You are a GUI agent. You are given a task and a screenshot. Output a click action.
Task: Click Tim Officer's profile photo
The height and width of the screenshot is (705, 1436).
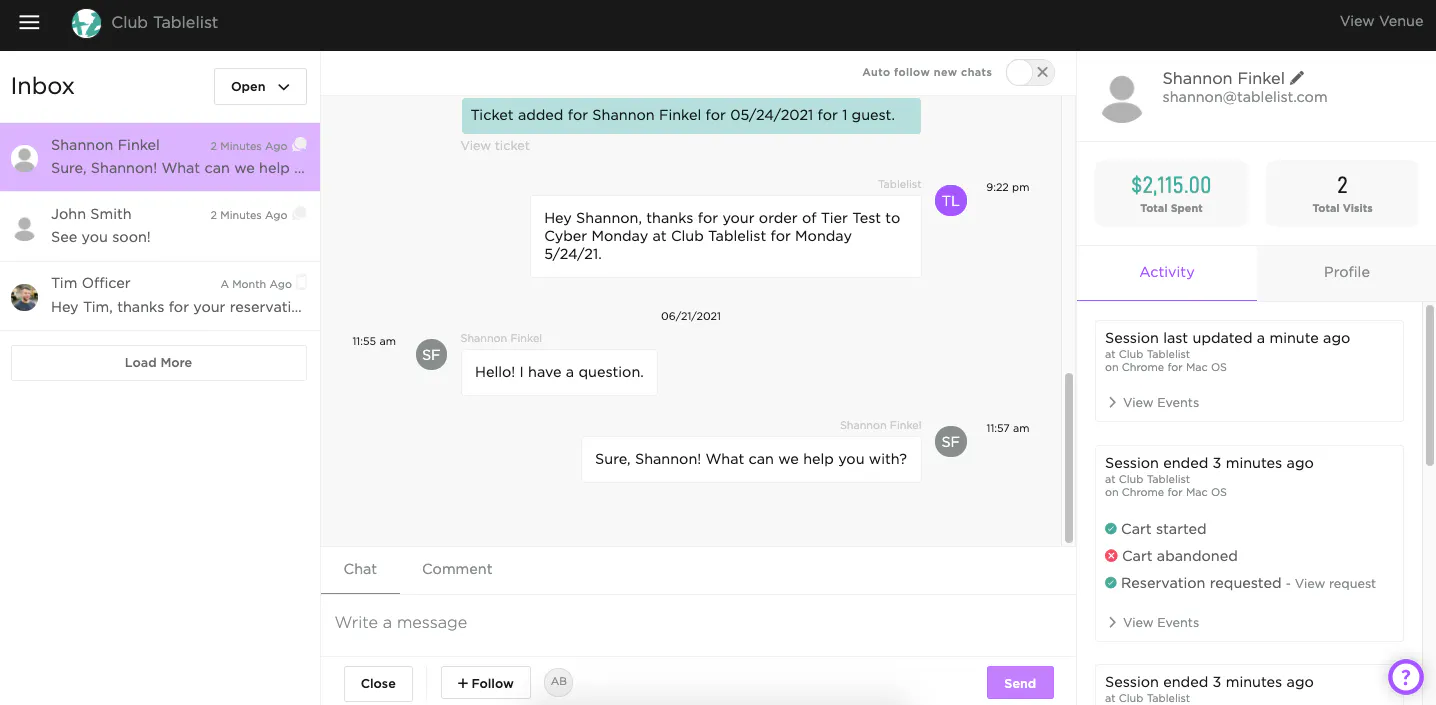pyautogui.click(x=25, y=296)
